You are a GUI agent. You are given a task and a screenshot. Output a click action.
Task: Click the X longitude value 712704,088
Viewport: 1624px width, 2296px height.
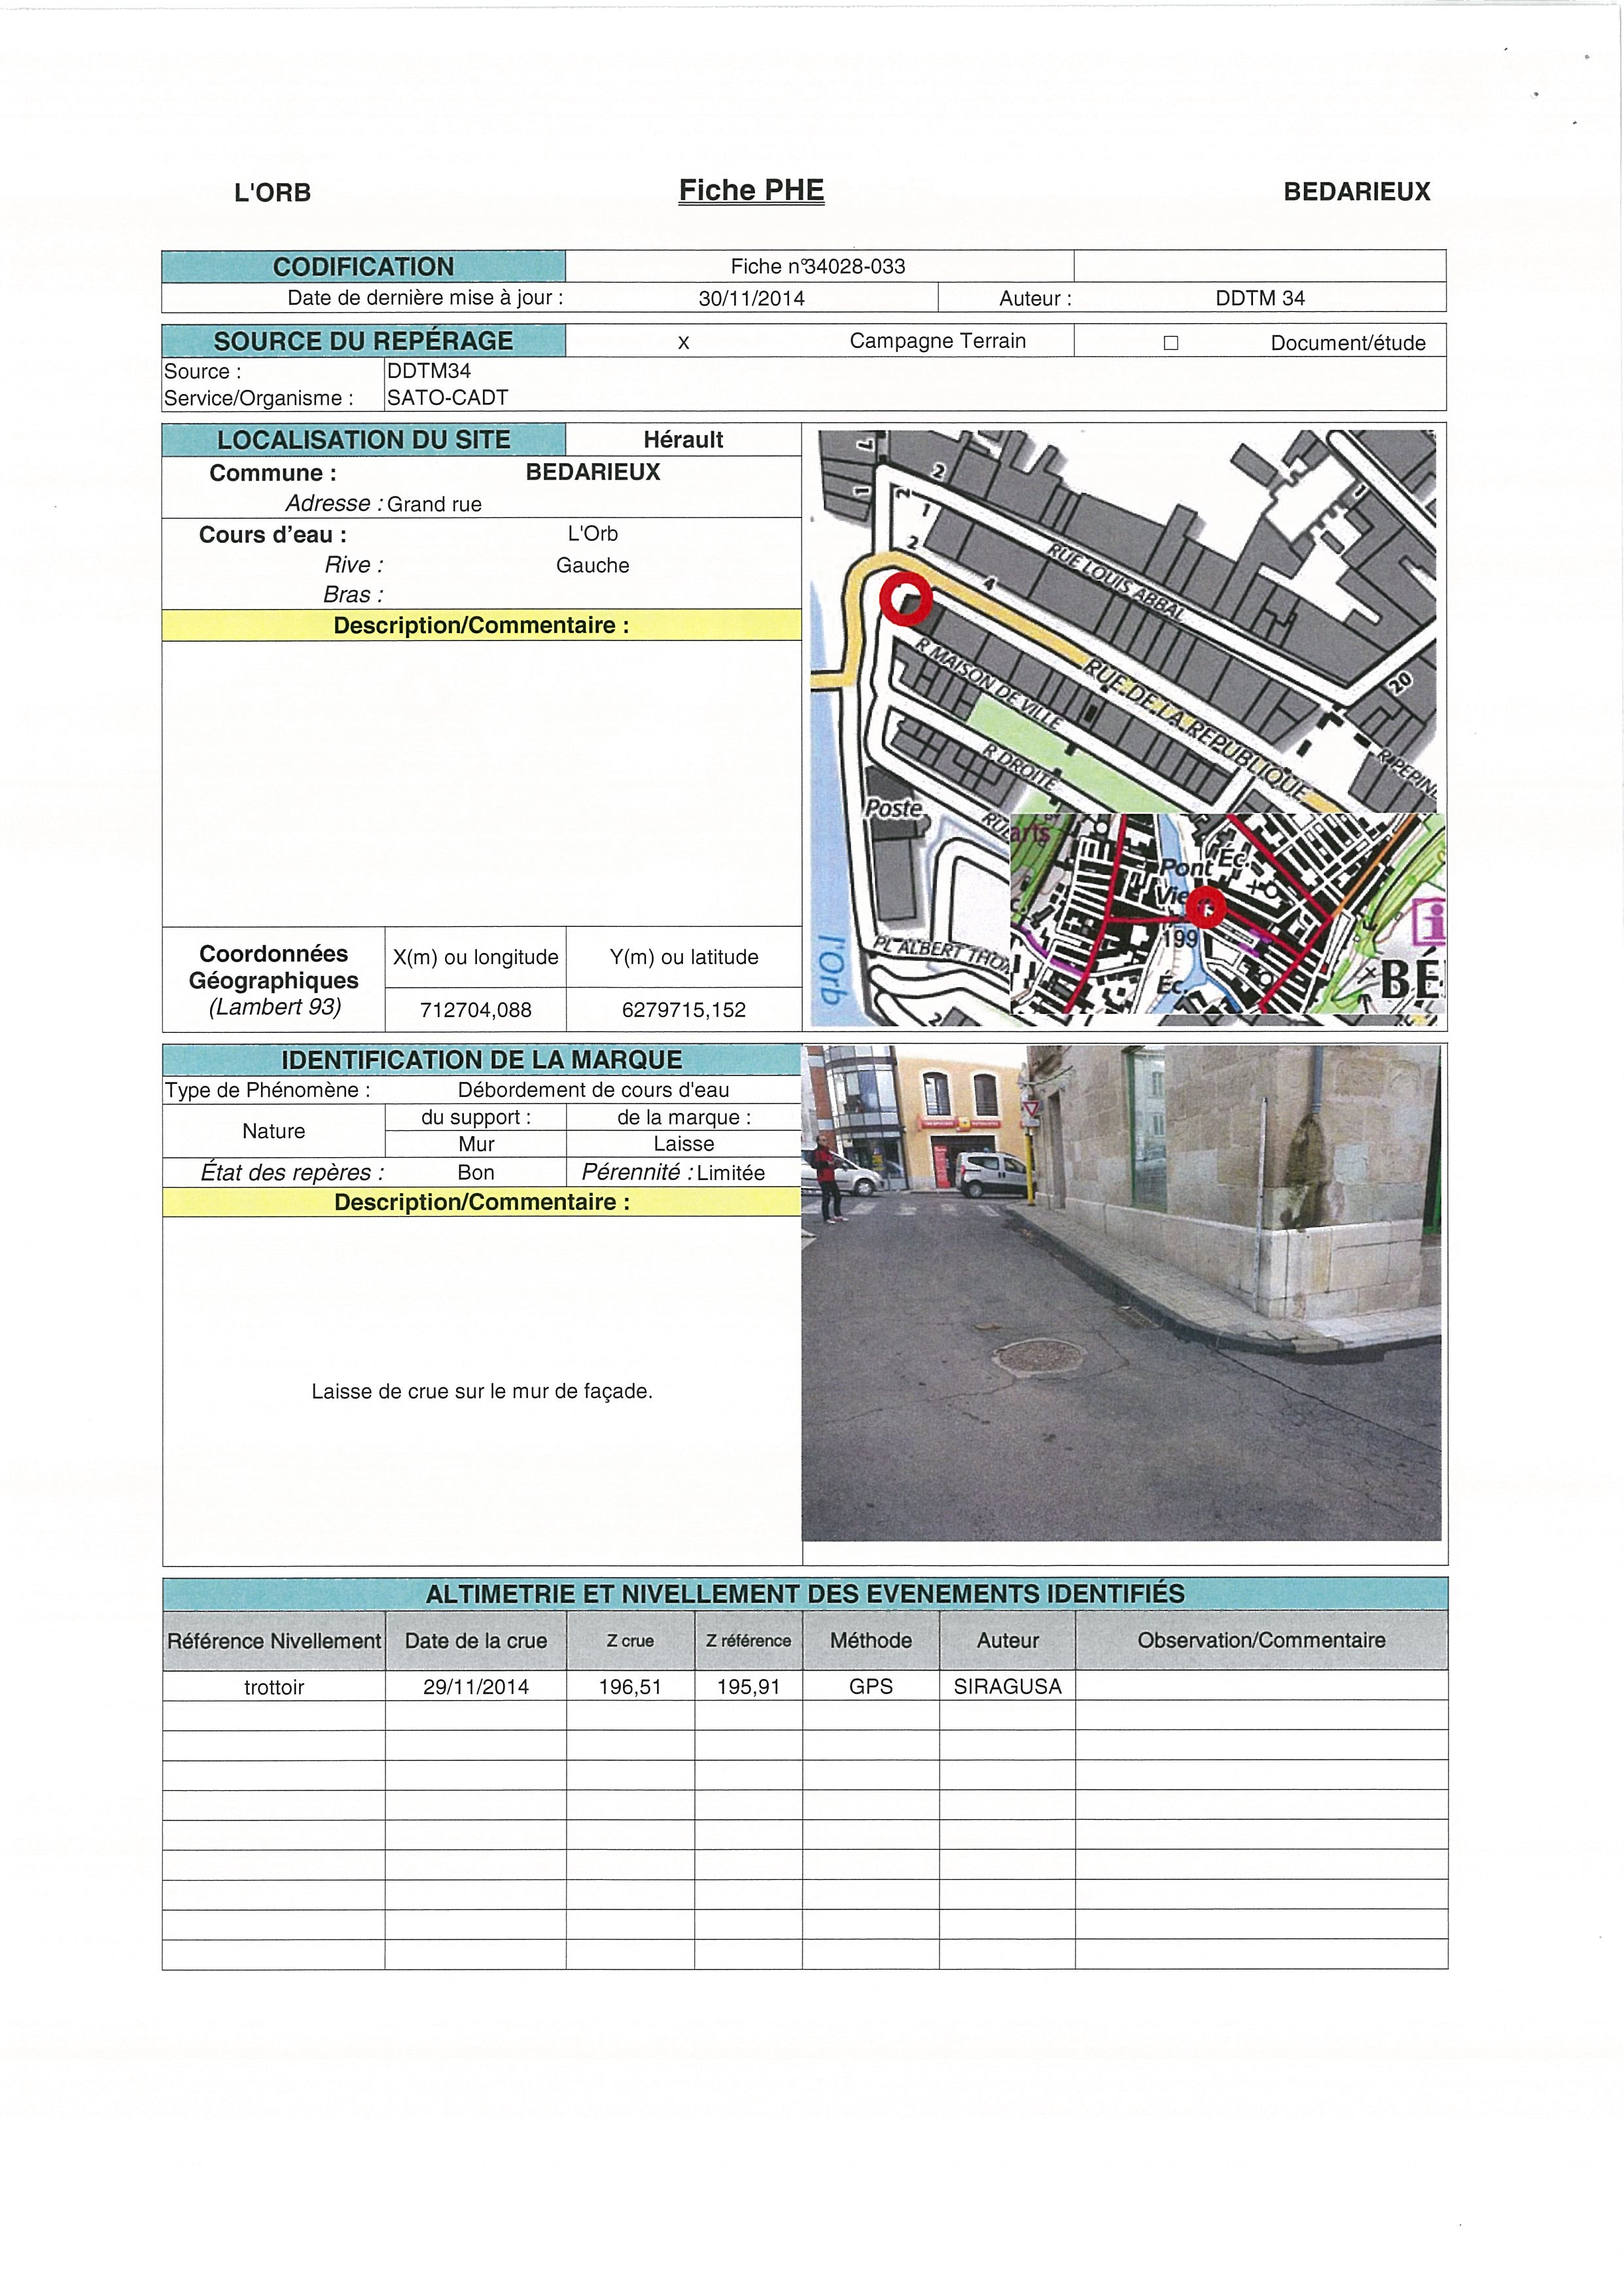[476, 1010]
